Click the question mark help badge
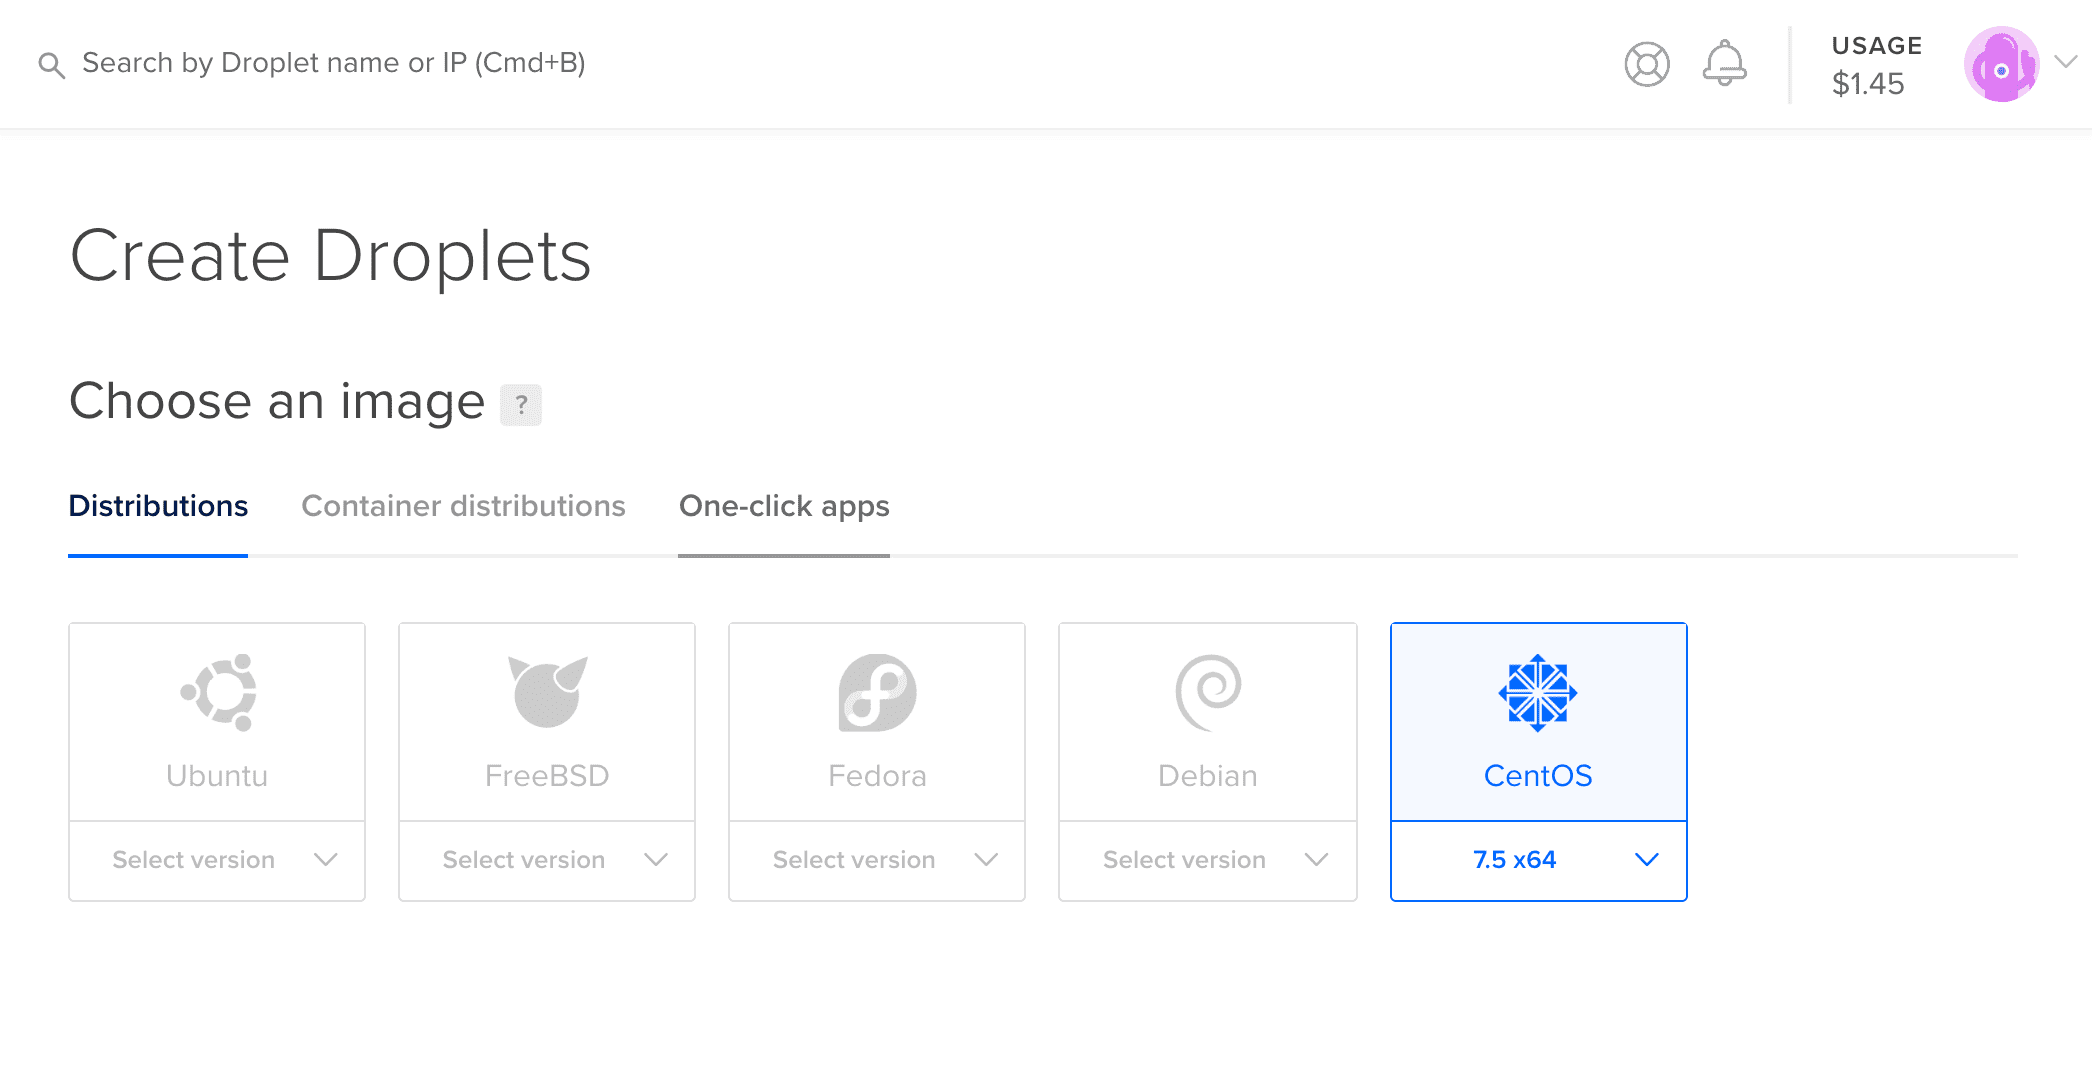 click(x=521, y=405)
